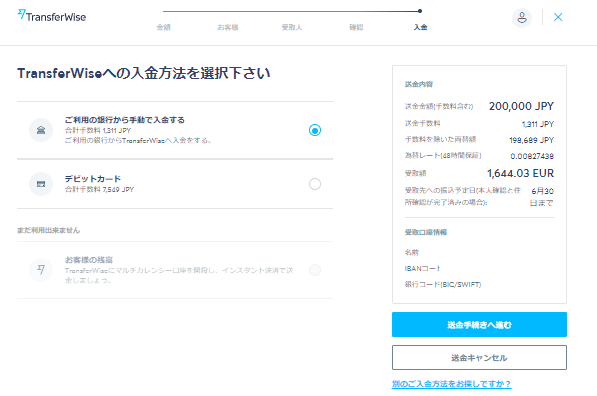Screen dimensions: 597x396
Task: Click the progress bar end marker
Action: coord(420,11)
